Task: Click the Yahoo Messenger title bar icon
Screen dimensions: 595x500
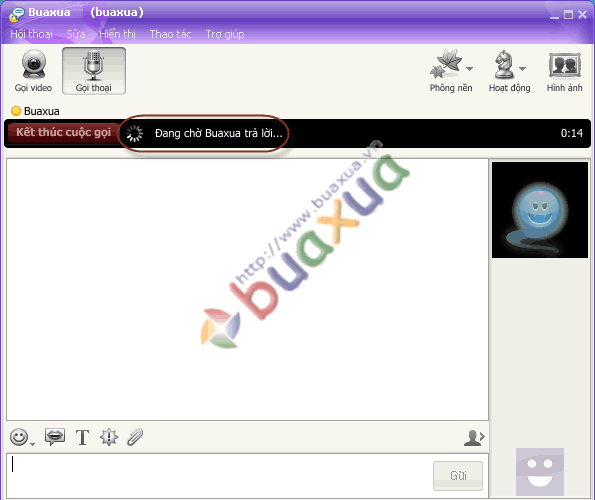Action: coord(17,14)
